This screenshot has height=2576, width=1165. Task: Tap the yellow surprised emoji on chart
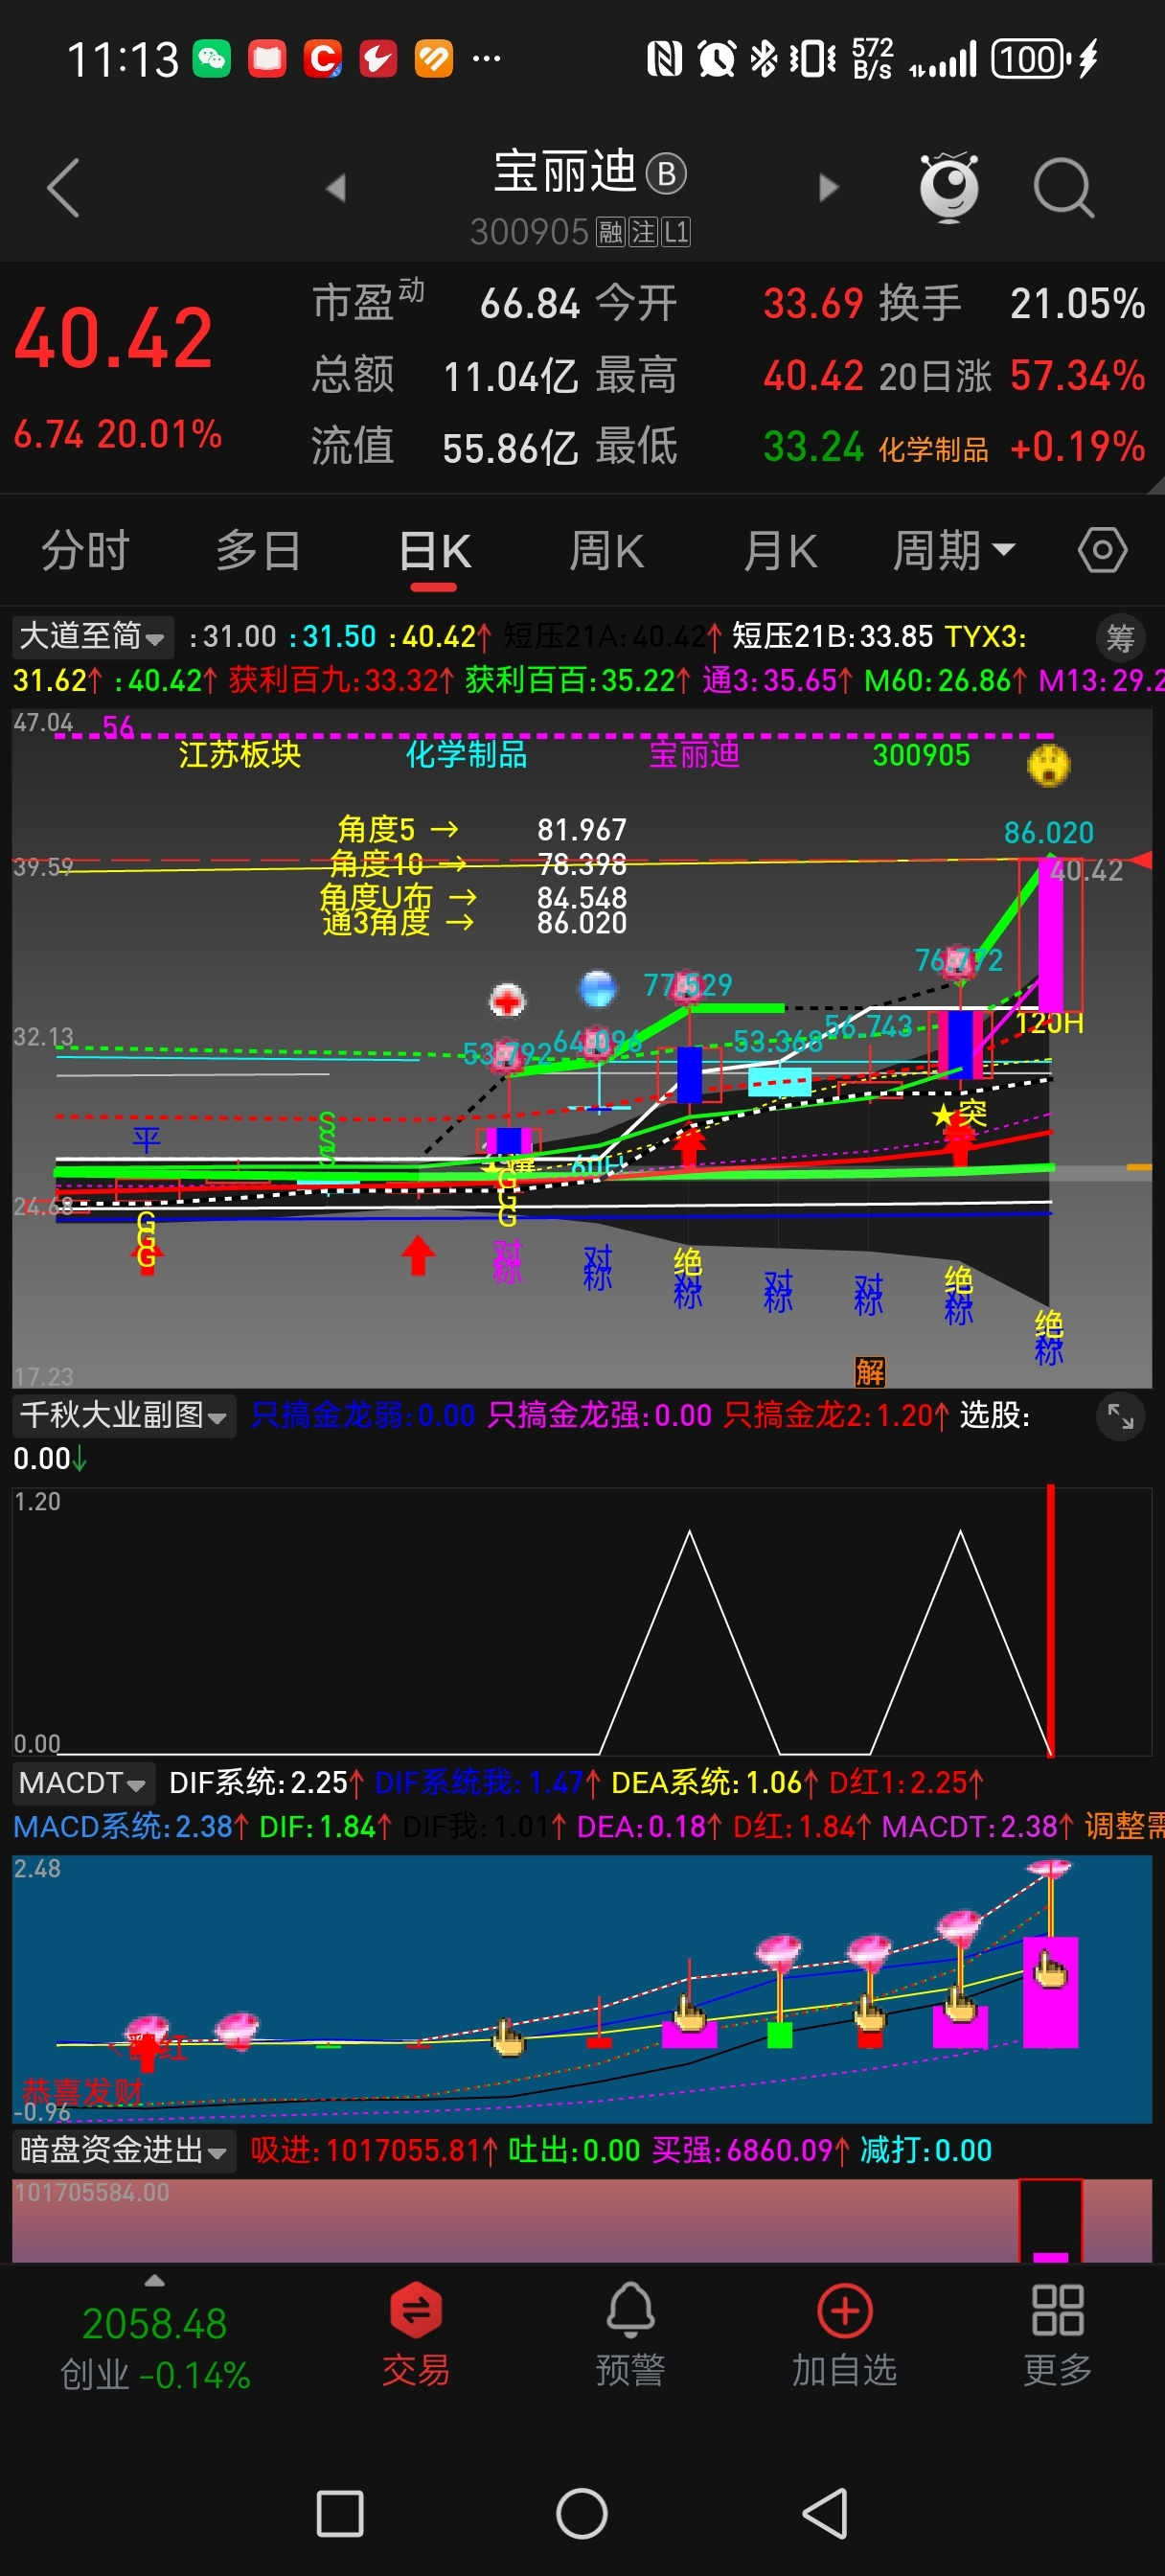(x=1049, y=766)
